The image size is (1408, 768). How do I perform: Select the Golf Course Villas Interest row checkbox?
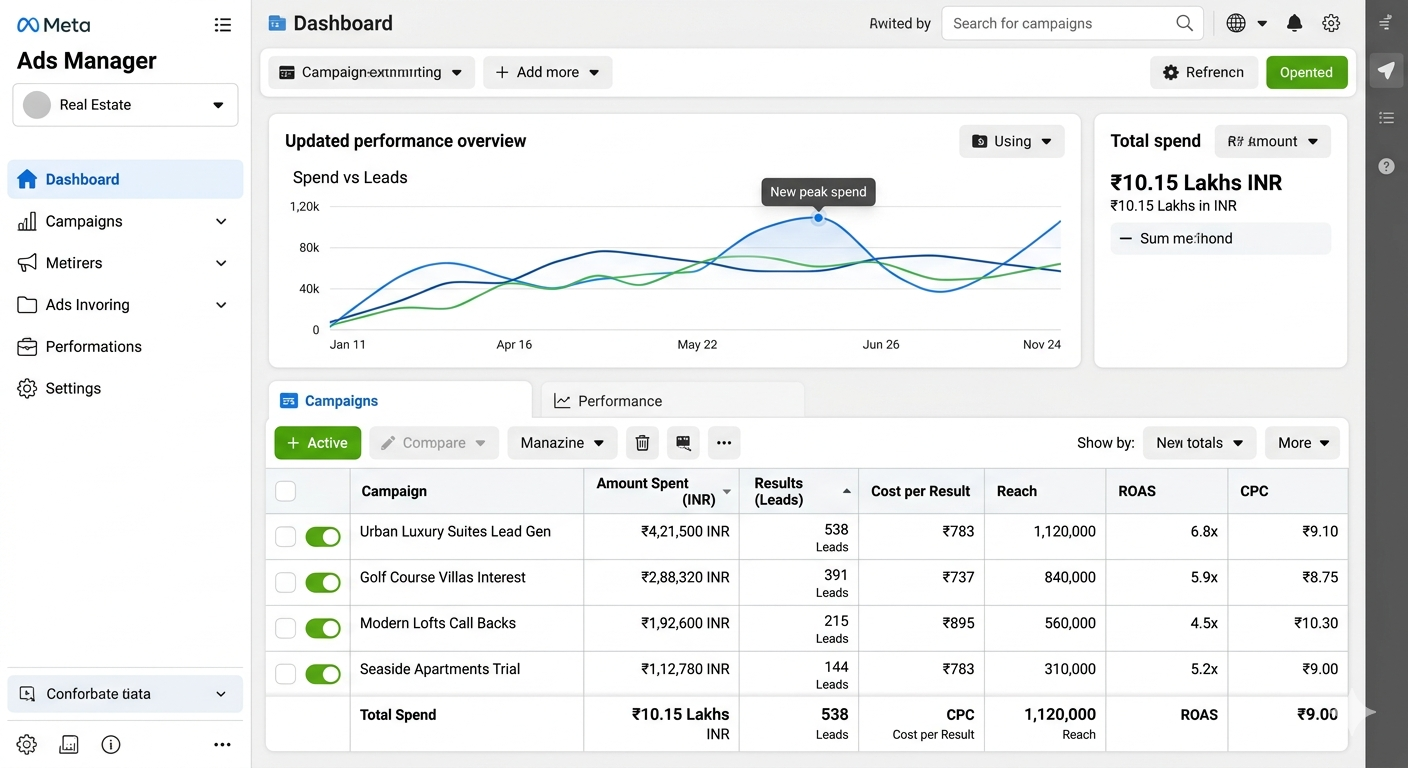(x=285, y=582)
